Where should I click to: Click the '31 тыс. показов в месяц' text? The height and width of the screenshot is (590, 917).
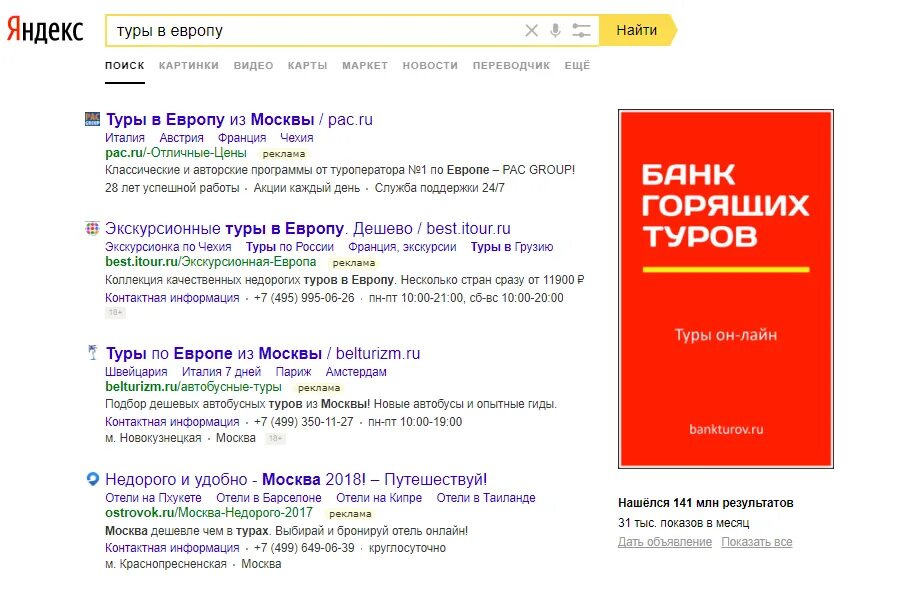coord(684,523)
